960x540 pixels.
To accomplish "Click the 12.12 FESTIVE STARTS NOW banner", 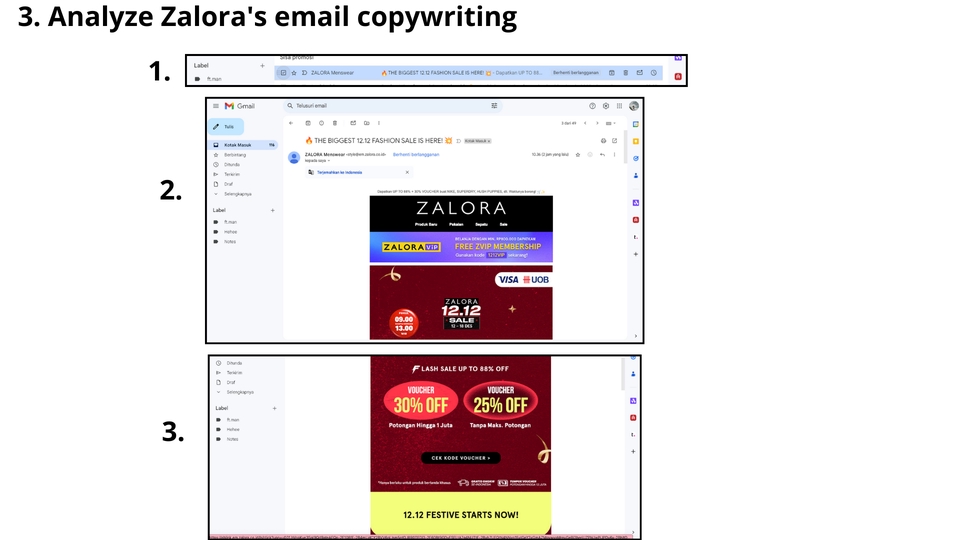I will click(x=461, y=514).
